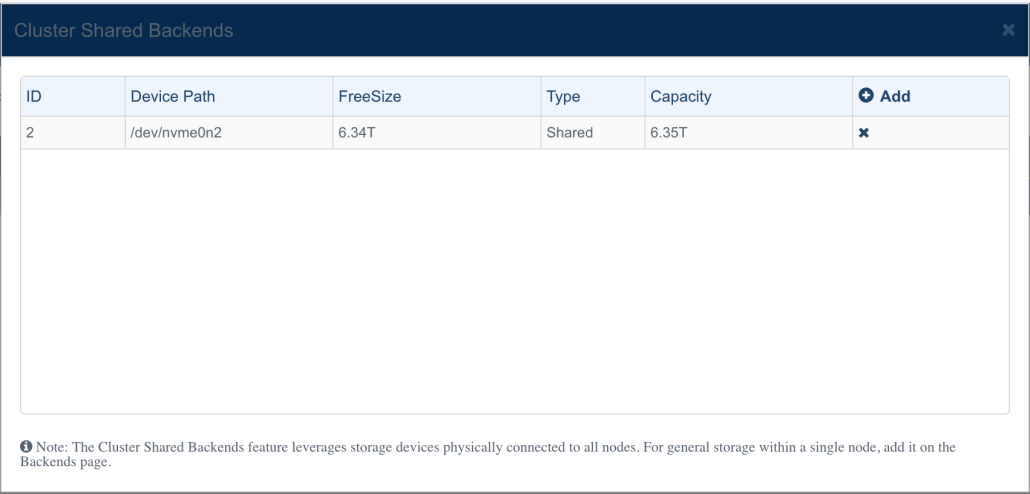Click the Type column header
The image size is (1030, 494).
pos(593,97)
